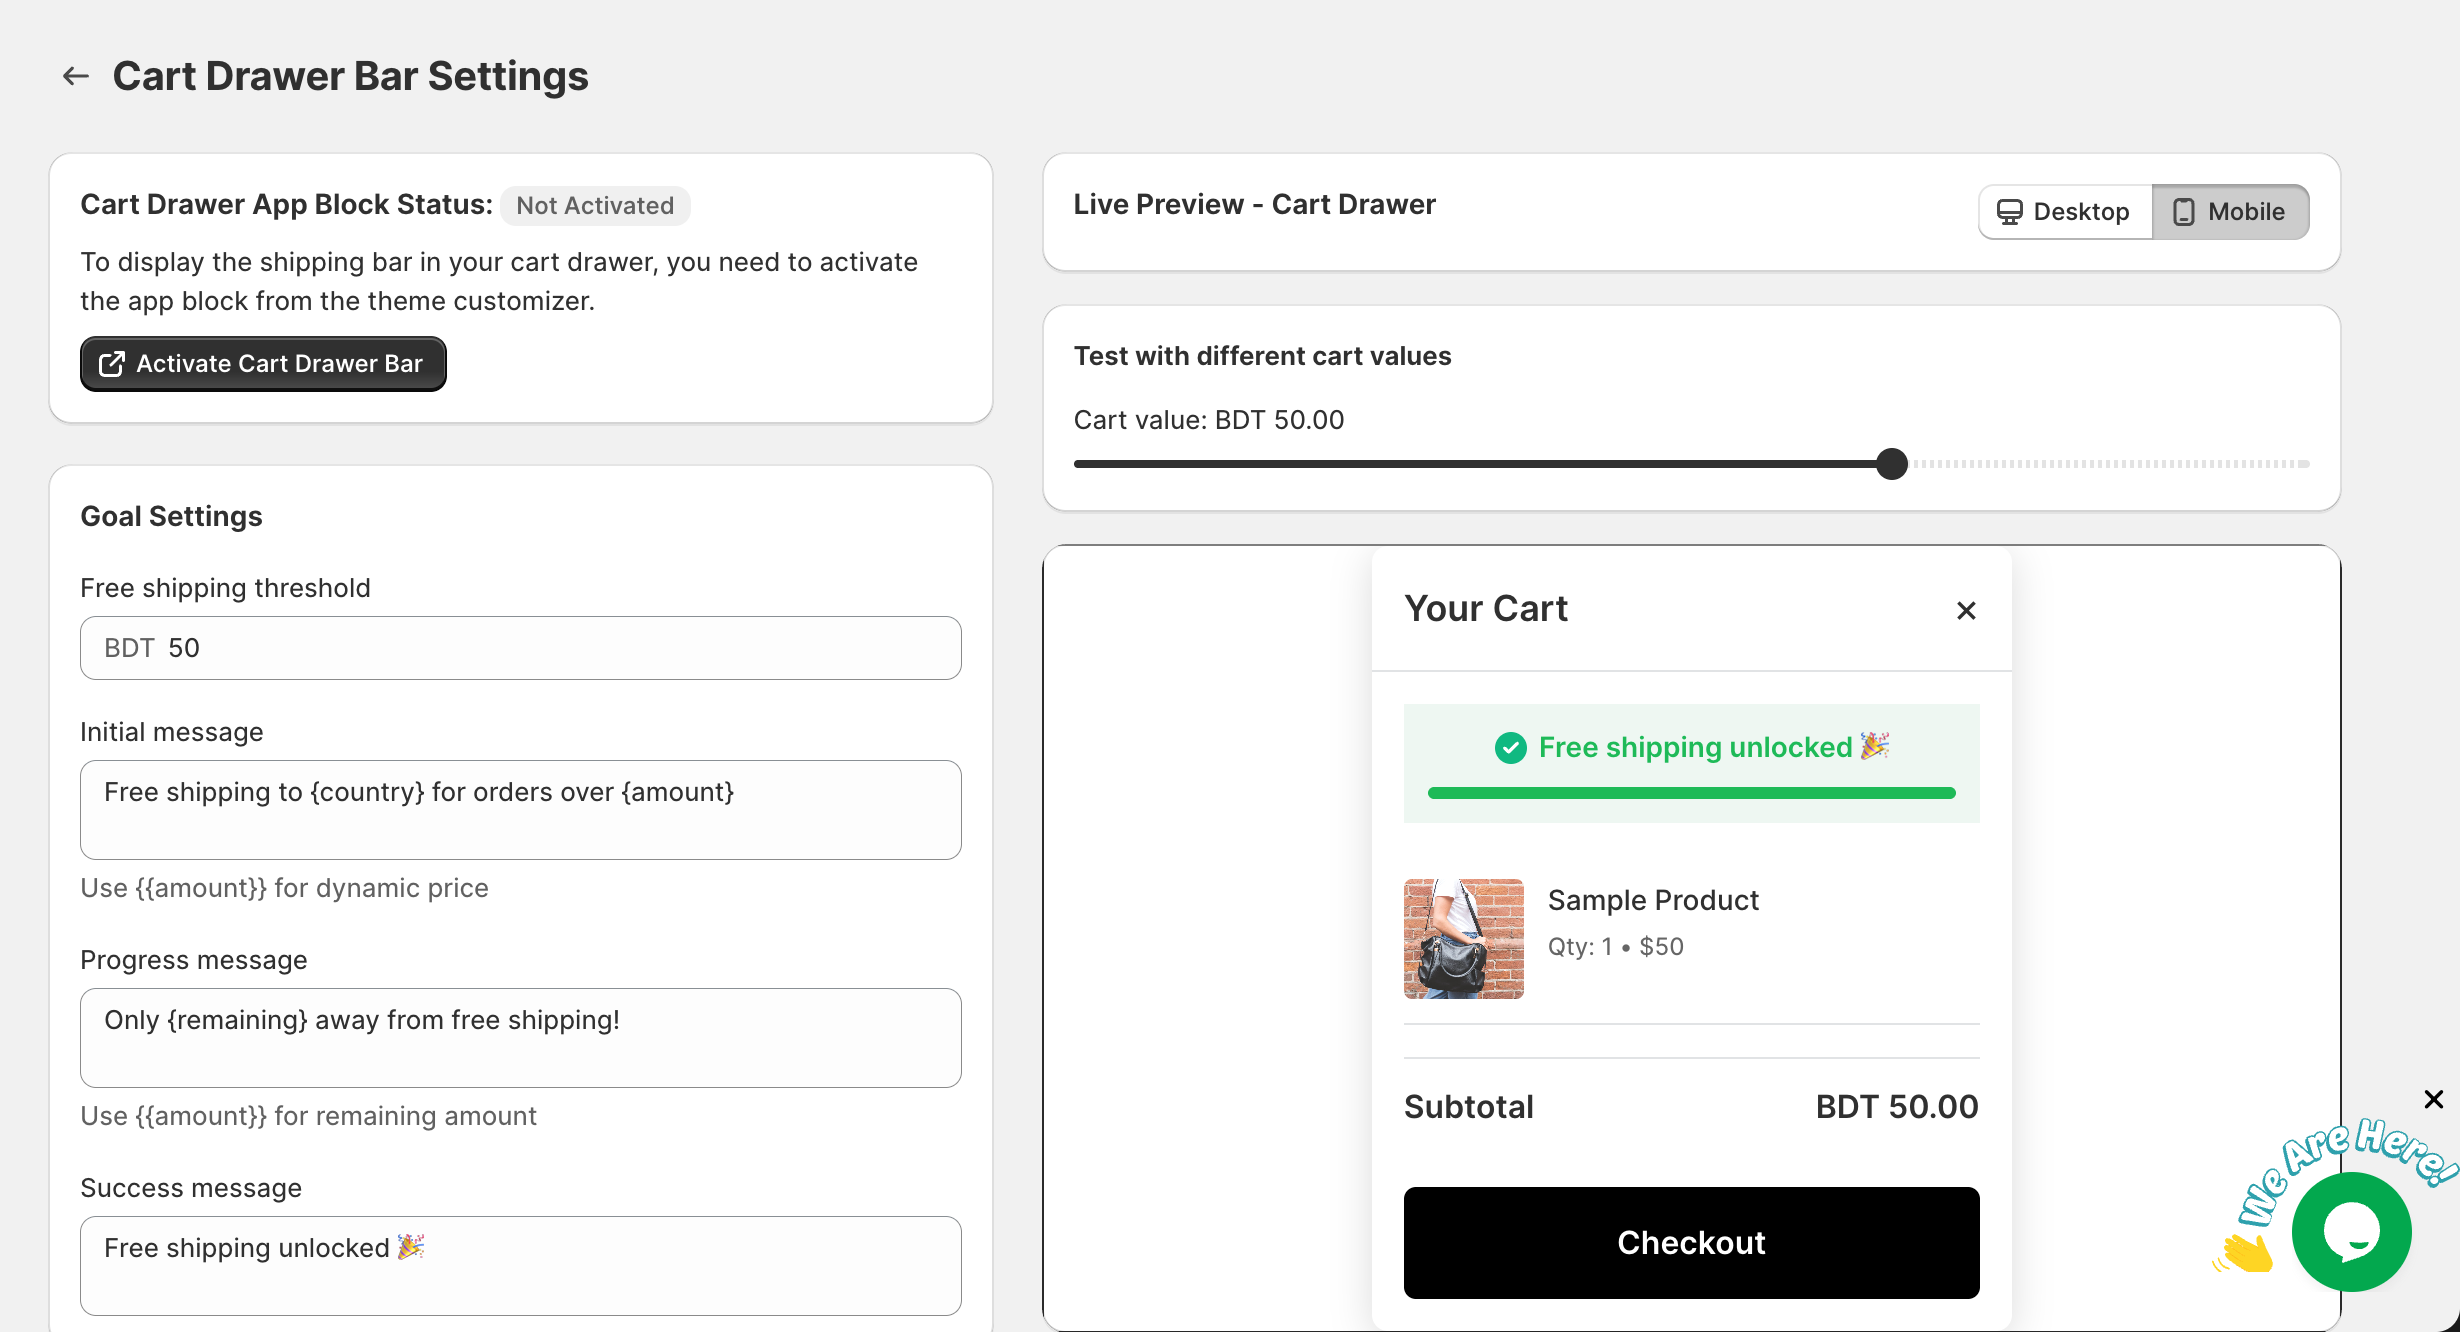The image size is (2460, 1332).
Task: Focus the Progress message text box
Action: coord(521,1038)
